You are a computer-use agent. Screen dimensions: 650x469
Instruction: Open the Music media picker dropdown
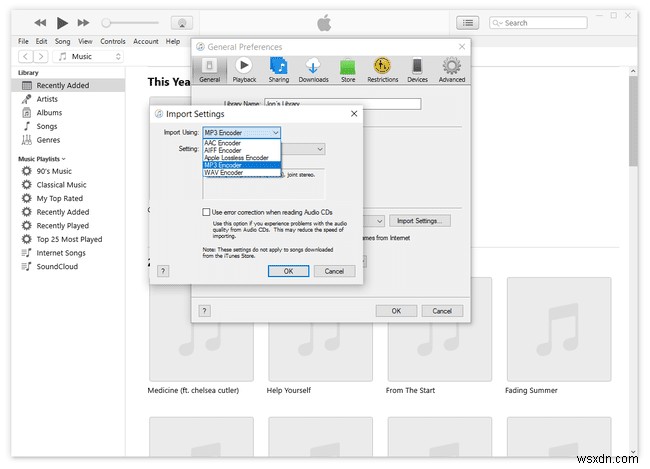pyautogui.click(x=88, y=56)
